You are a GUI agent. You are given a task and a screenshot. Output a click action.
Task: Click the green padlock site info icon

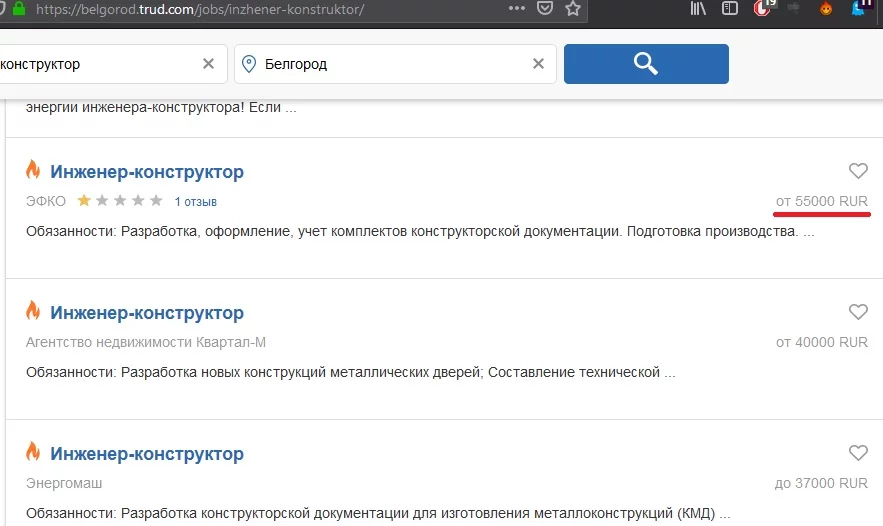coord(20,8)
